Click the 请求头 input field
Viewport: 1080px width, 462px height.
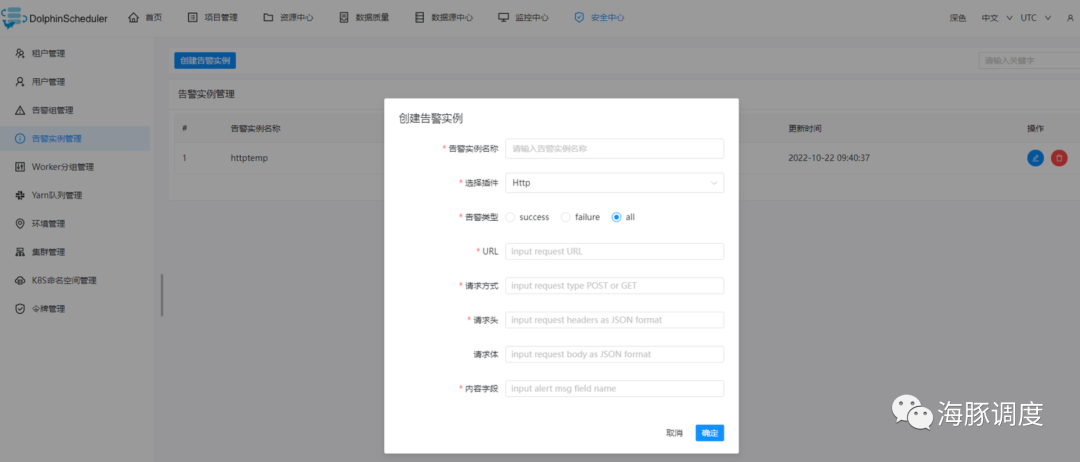coord(614,320)
